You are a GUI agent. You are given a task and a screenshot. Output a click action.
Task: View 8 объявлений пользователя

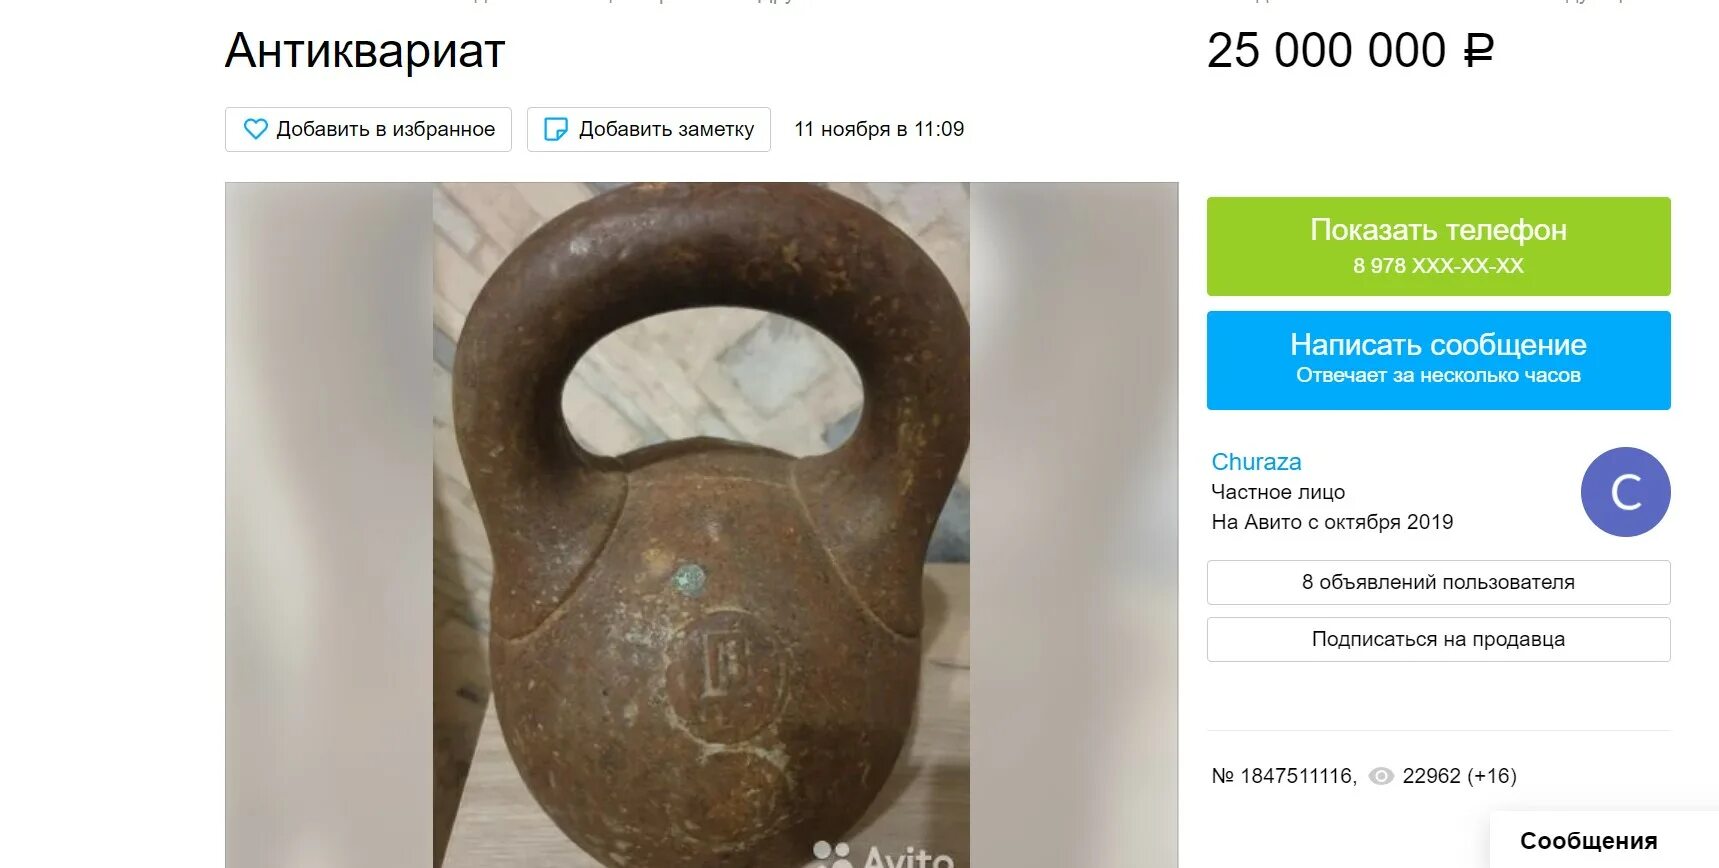tap(1438, 582)
